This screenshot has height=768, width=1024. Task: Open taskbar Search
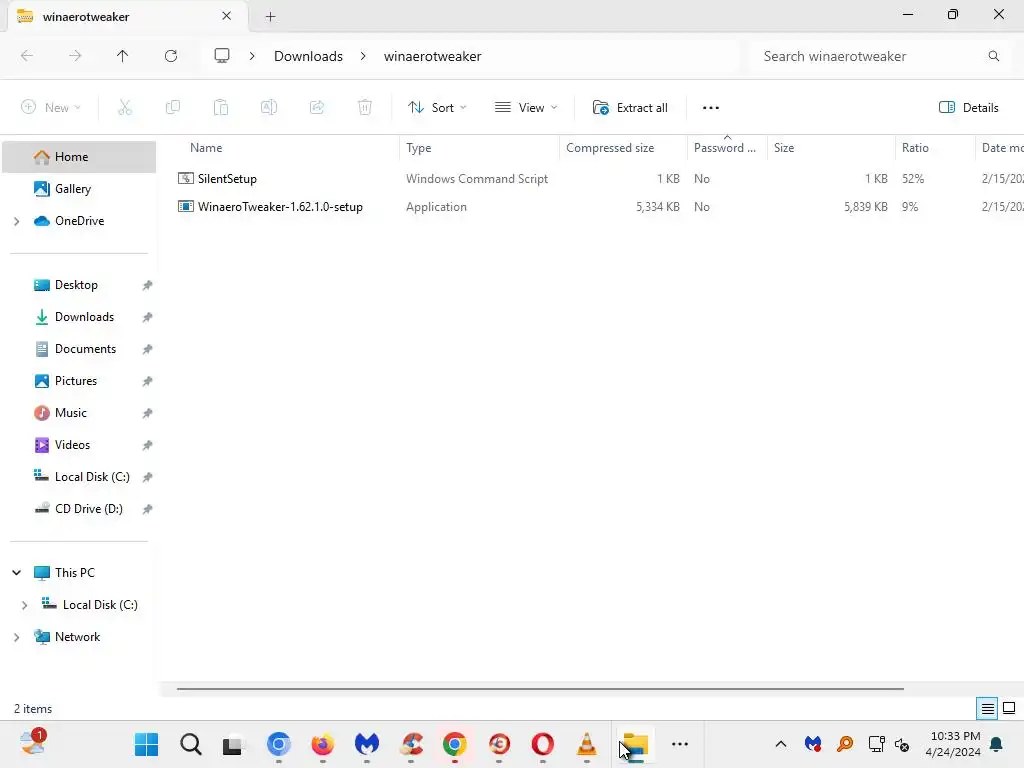coord(191,744)
